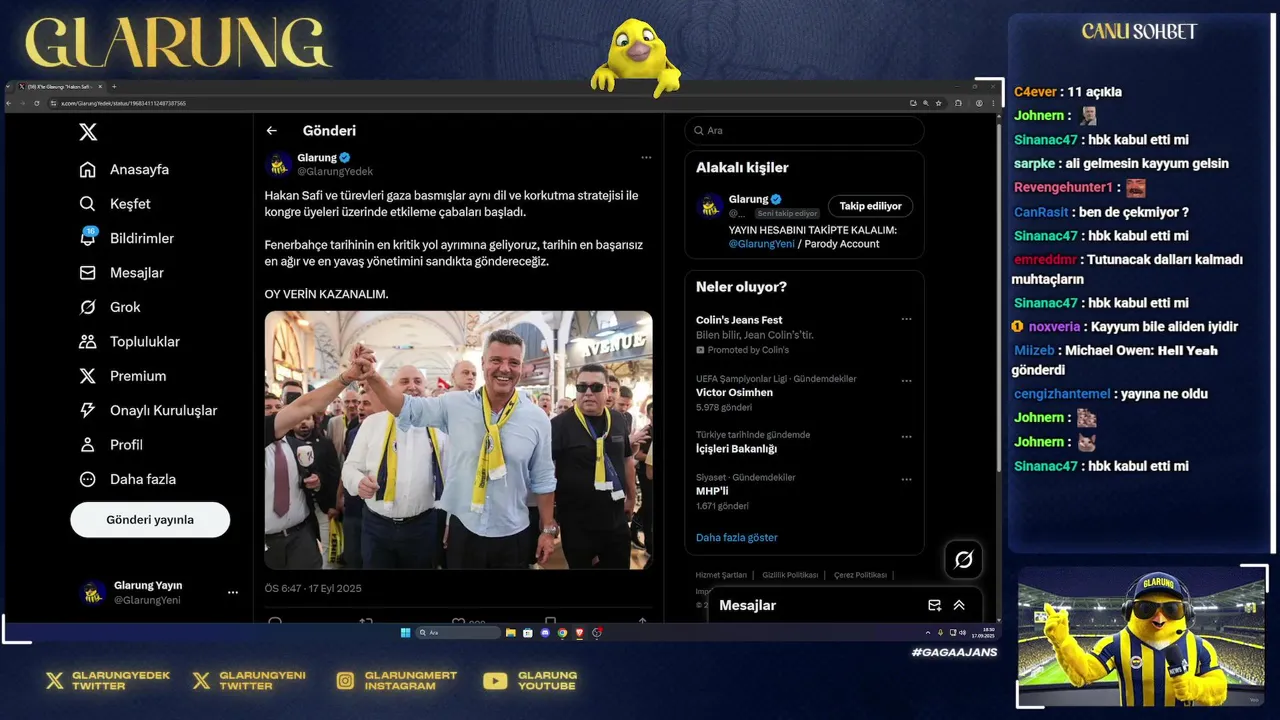Open the Gizlilik Politikası link
Screen dimensions: 1280x720
click(x=790, y=575)
